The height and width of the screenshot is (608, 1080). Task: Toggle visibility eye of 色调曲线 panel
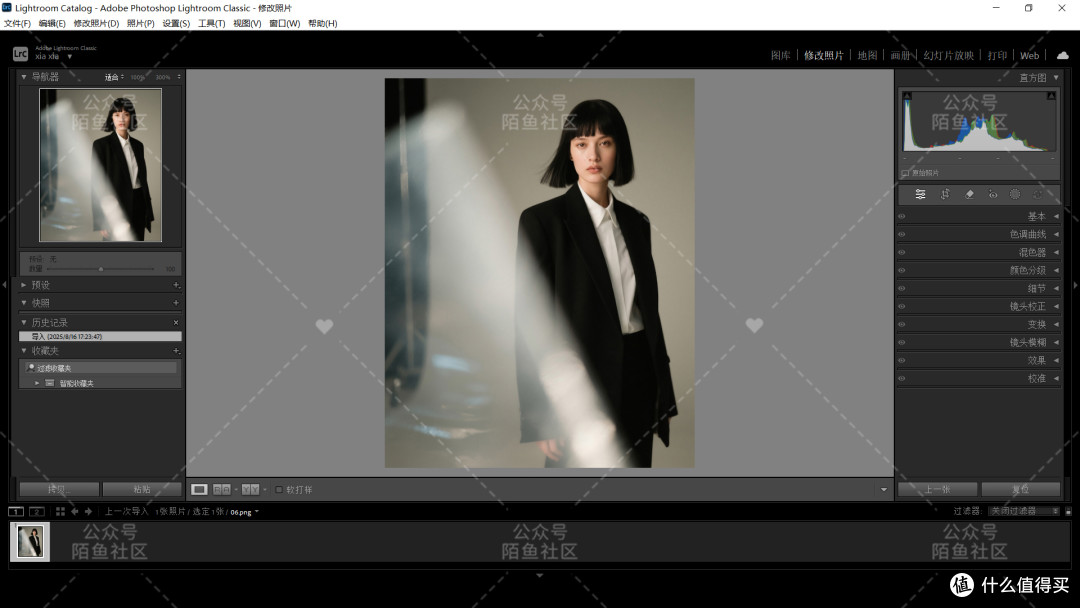coord(902,234)
